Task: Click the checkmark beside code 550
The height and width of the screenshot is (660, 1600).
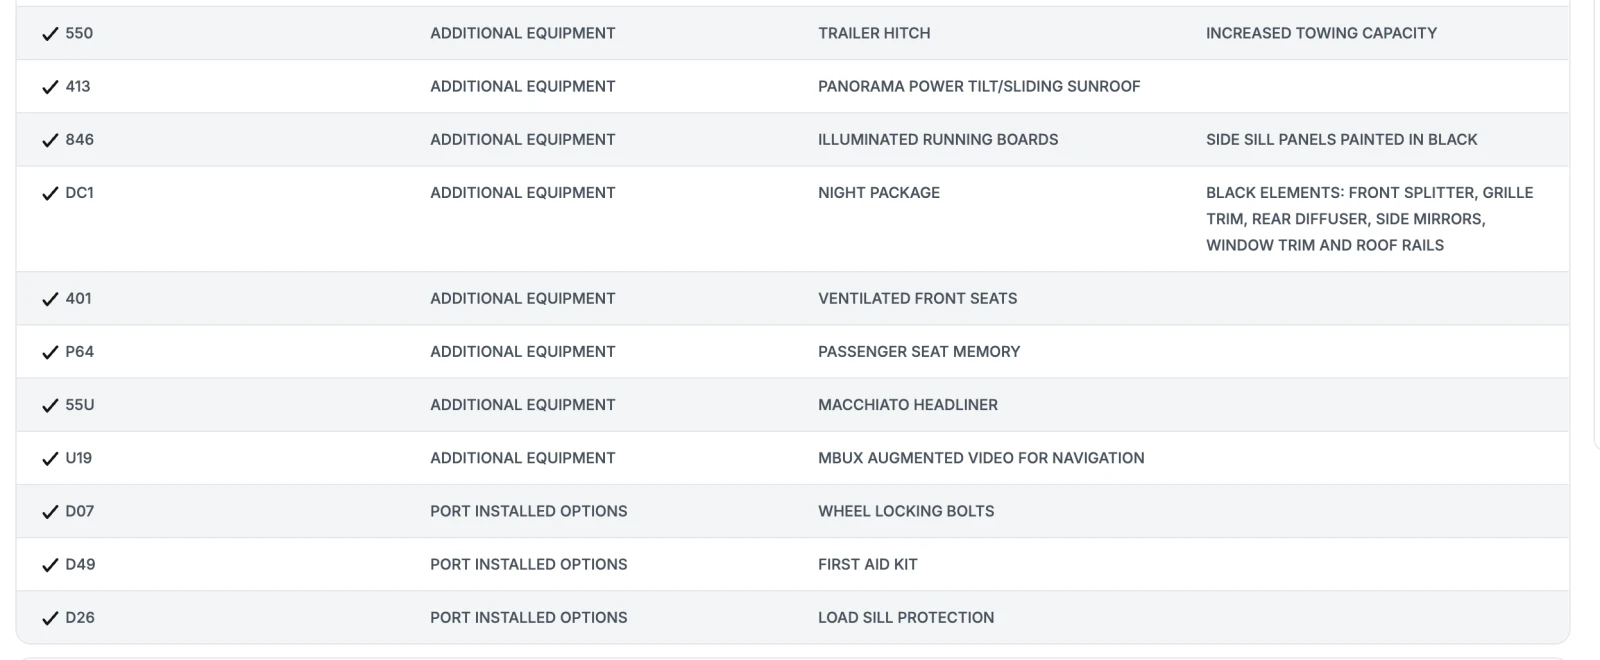Action: [x=50, y=34]
